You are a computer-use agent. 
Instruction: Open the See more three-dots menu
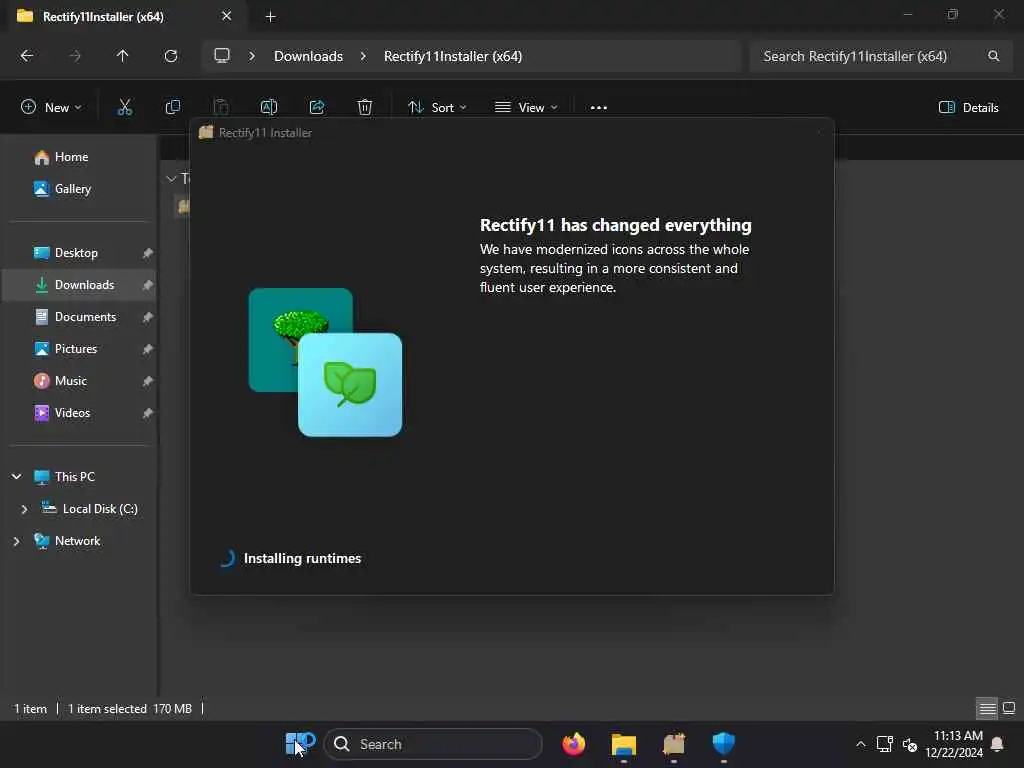coord(598,108)
